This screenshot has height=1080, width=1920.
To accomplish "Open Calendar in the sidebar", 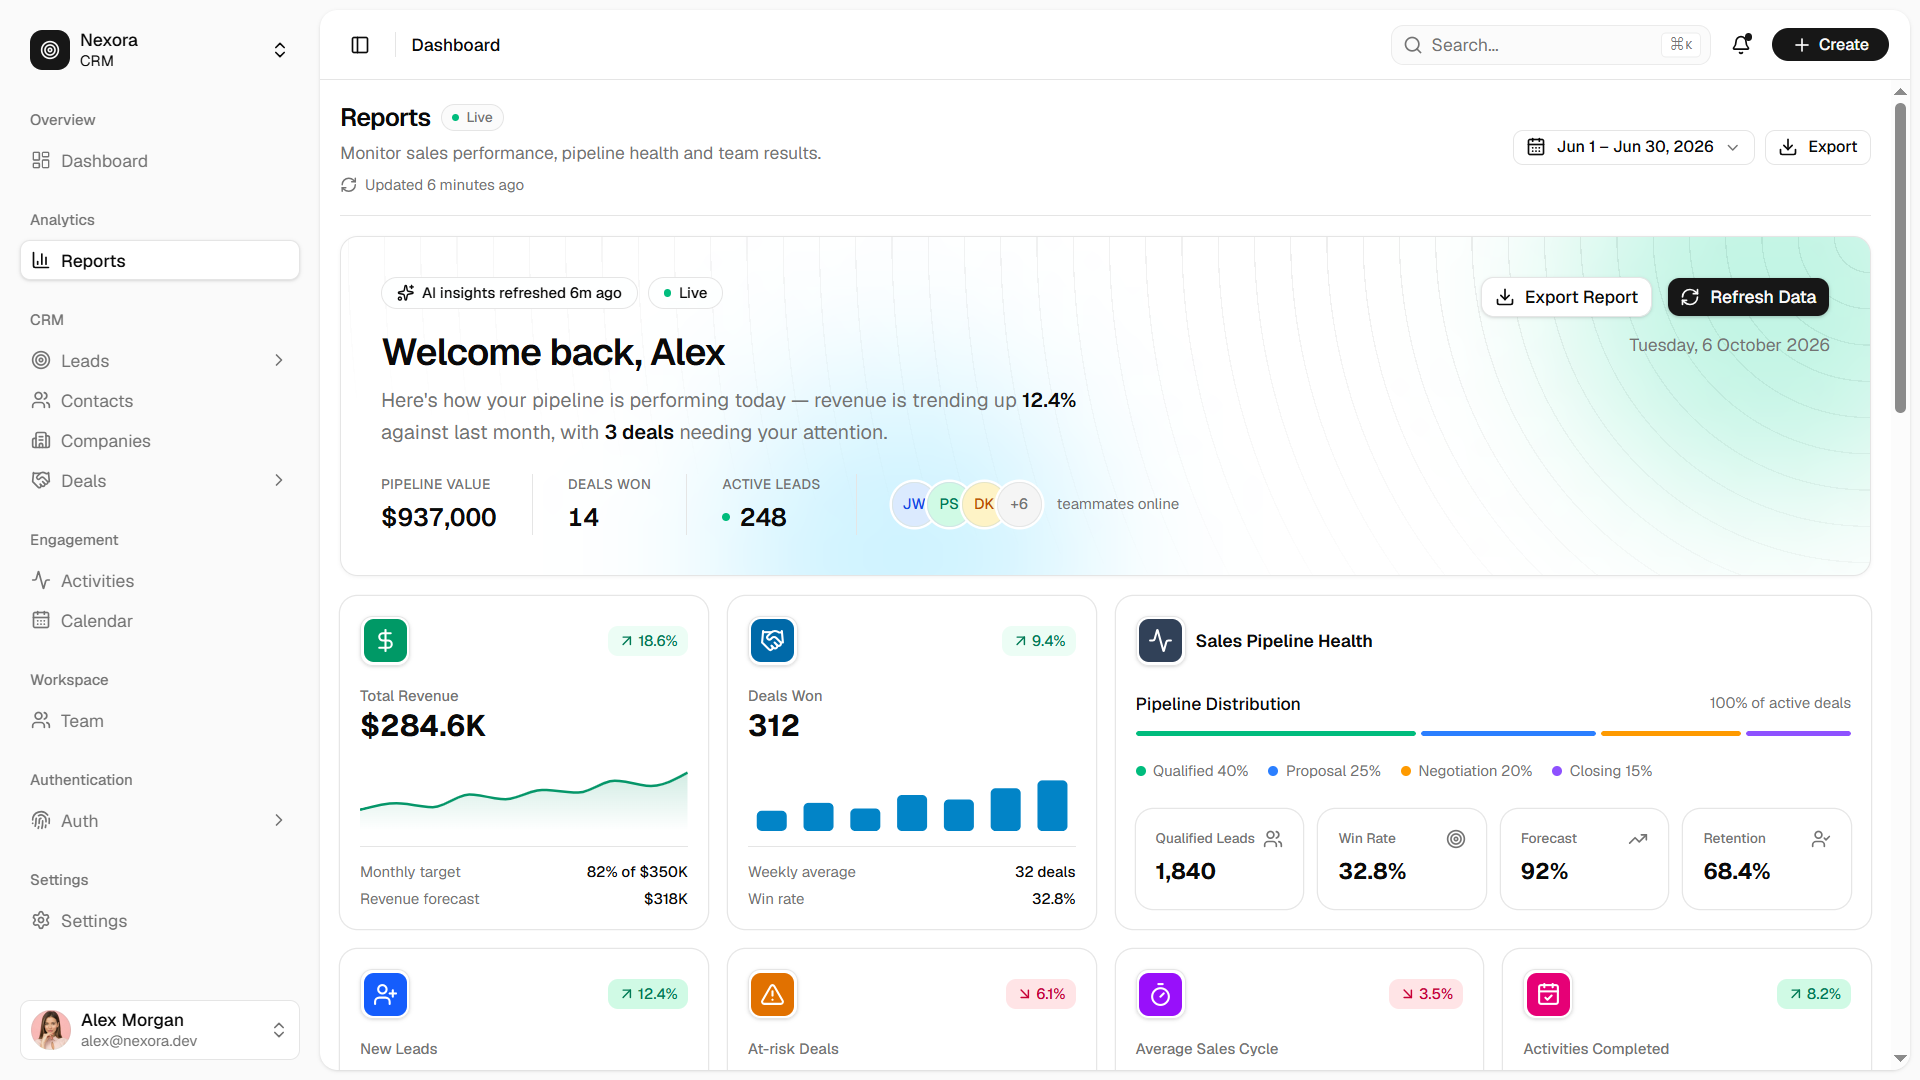I will (160, 621).
